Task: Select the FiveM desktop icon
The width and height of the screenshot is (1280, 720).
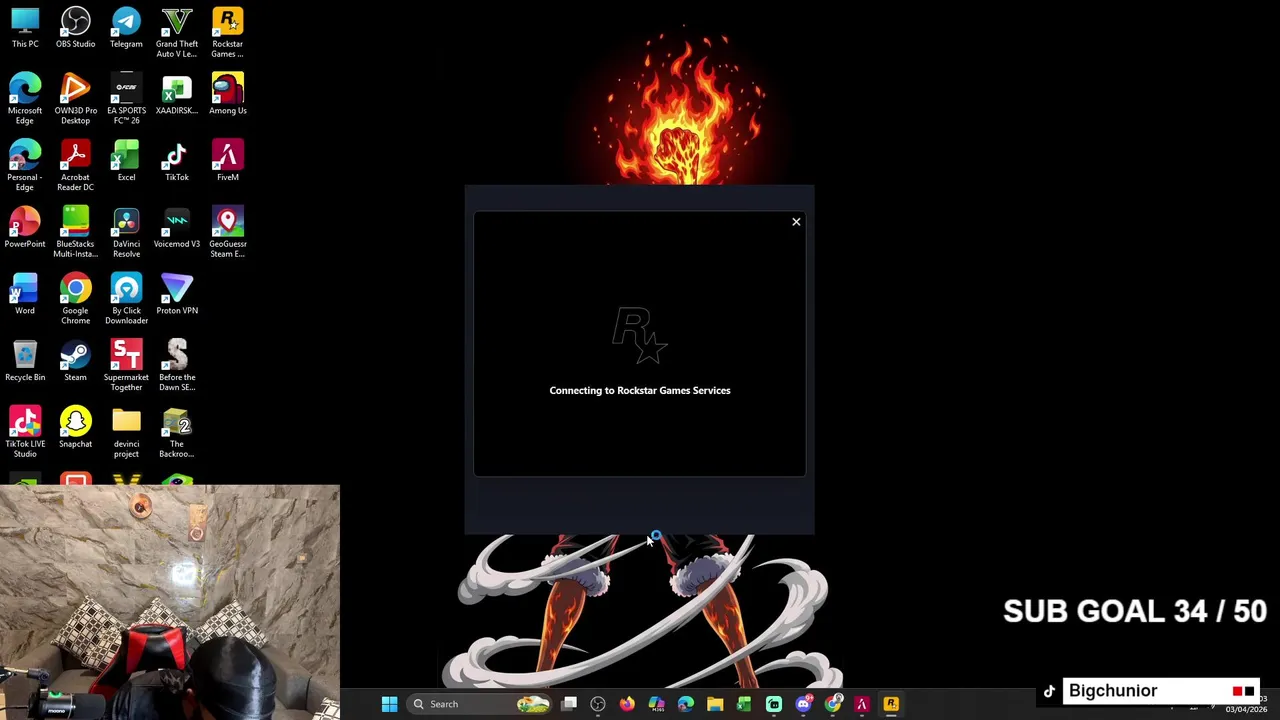Action: pos(227,162)
